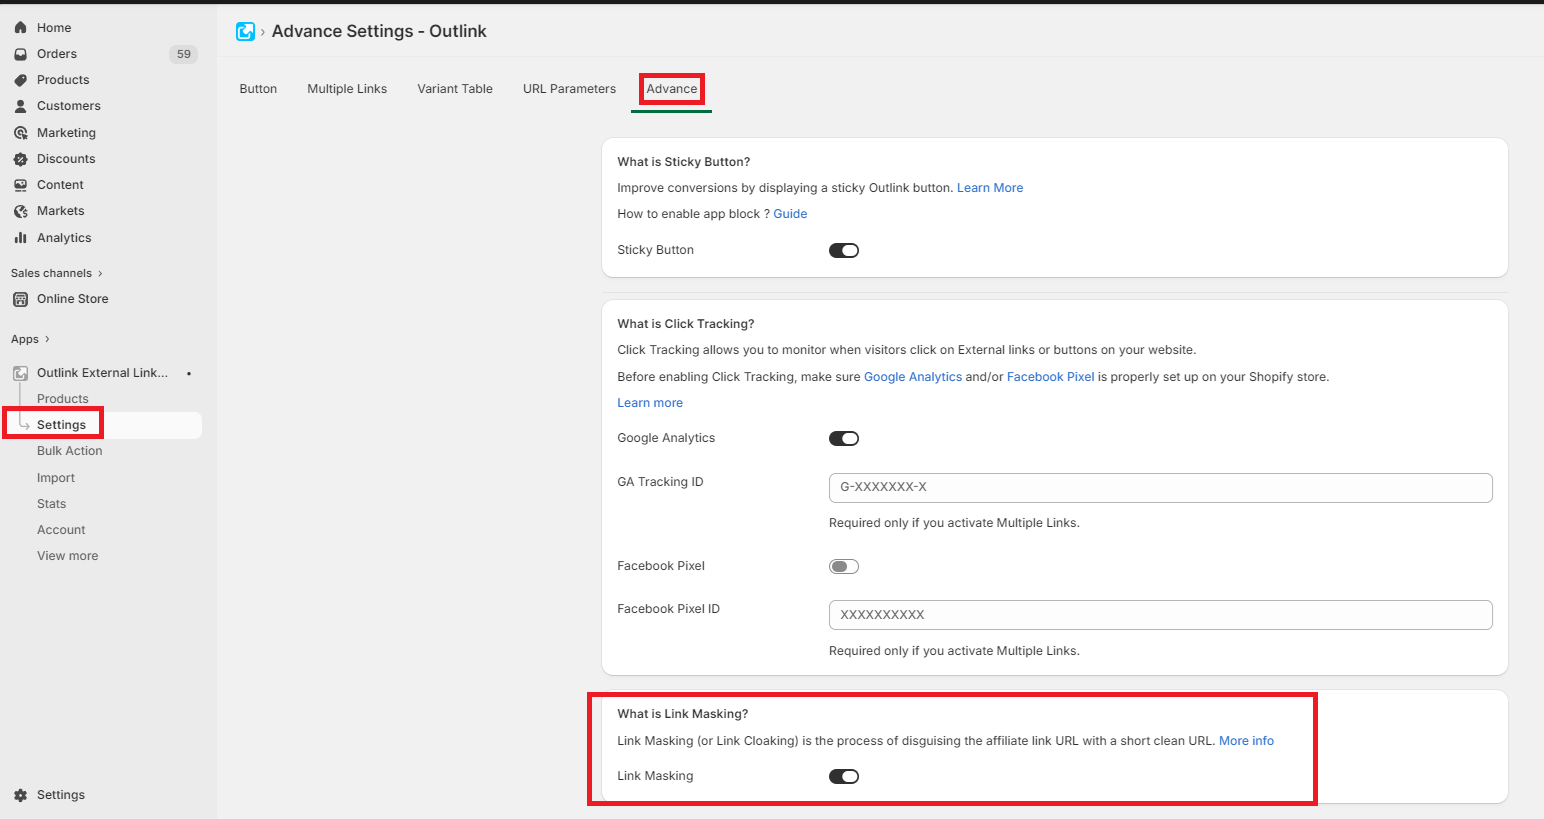Turn off the Sticky Button toggle
1544x819 pixels.
[844, 250]
